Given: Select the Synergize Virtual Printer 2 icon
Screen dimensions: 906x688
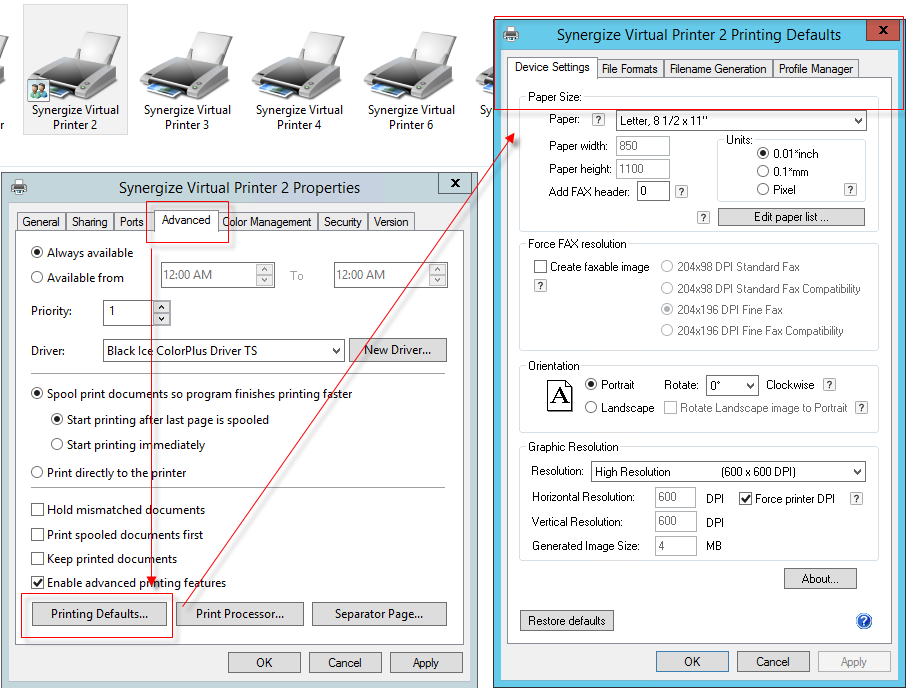Looking at the screenshot, I should pos(75,69).
